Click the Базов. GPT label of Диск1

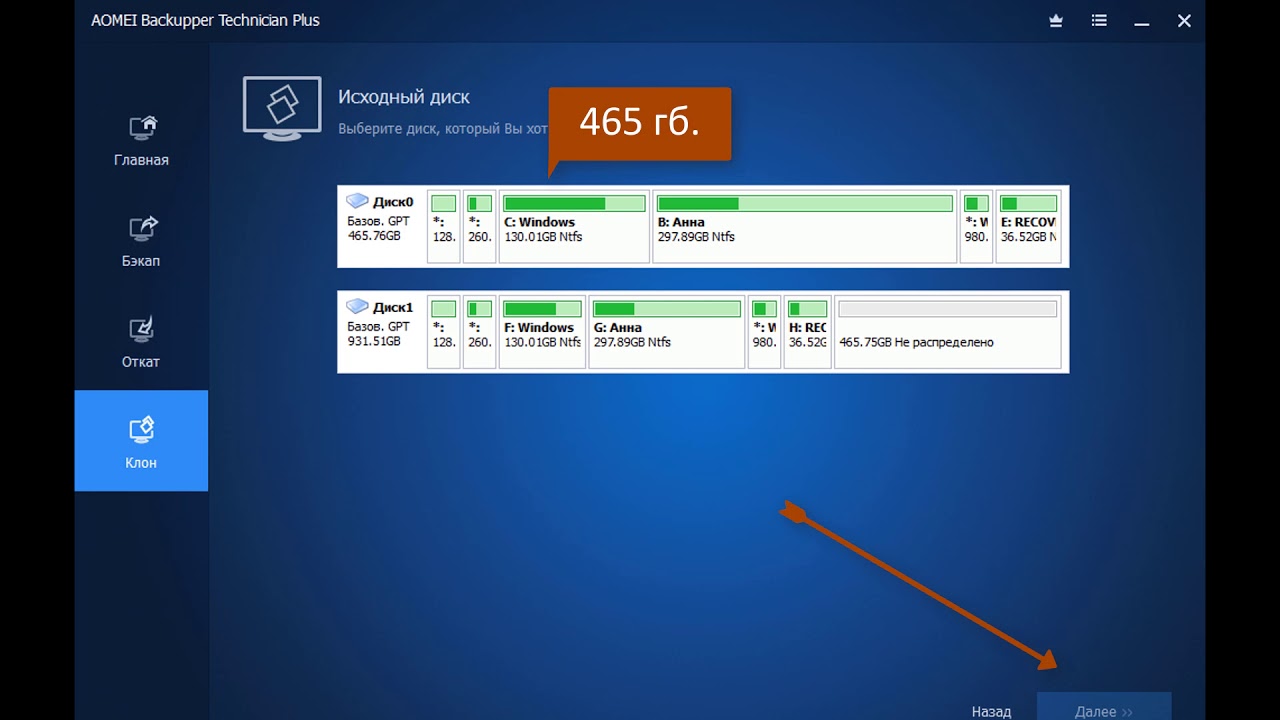(378, 326)
